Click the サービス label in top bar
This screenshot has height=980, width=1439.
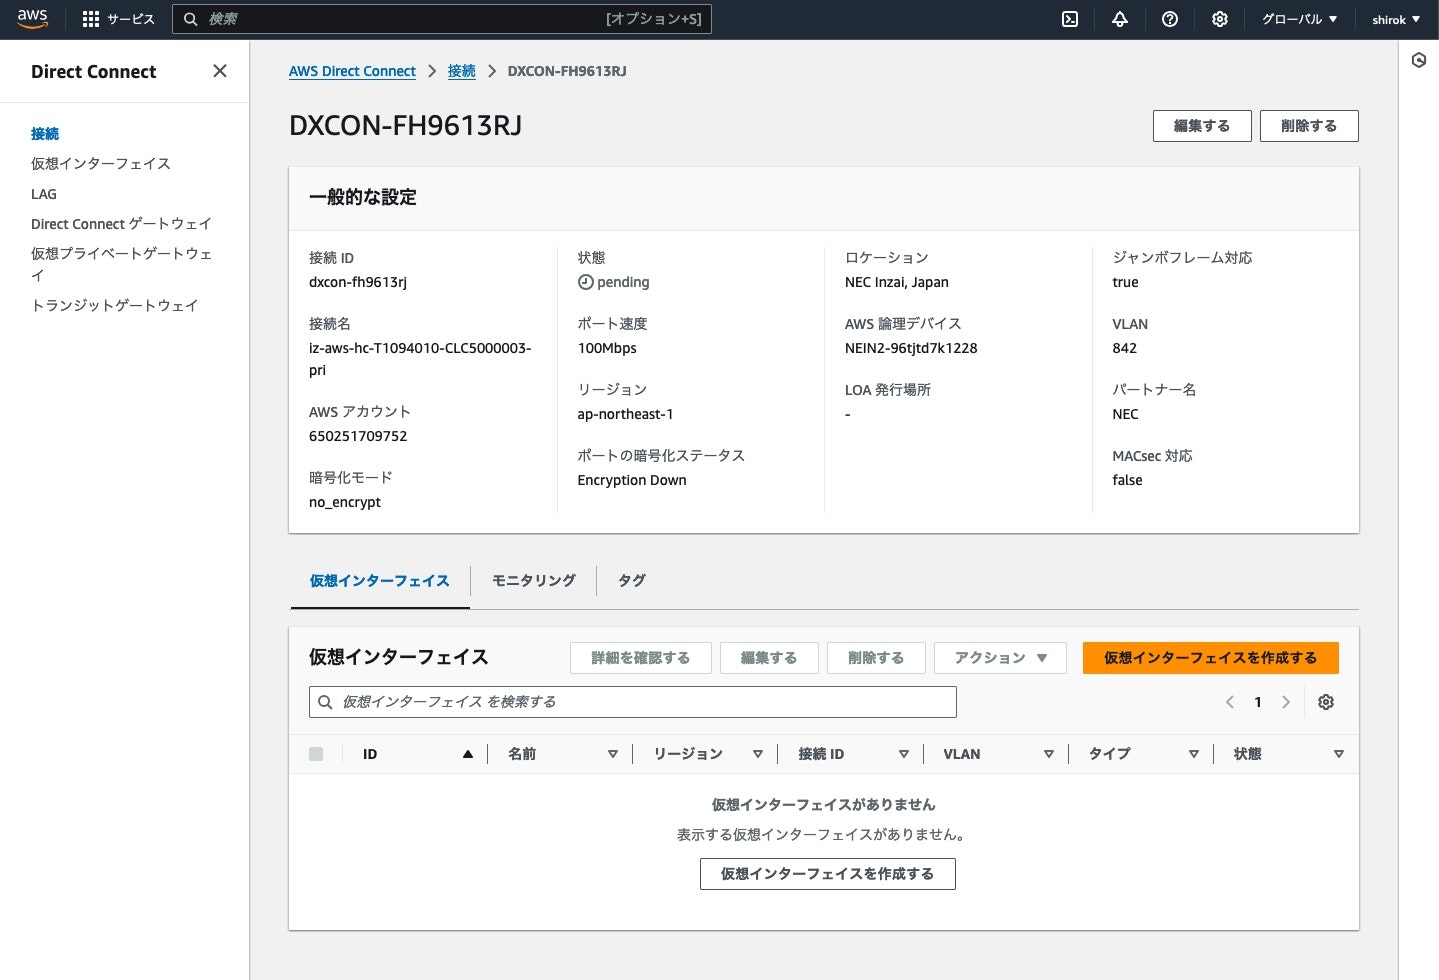(x=130, y=19)
